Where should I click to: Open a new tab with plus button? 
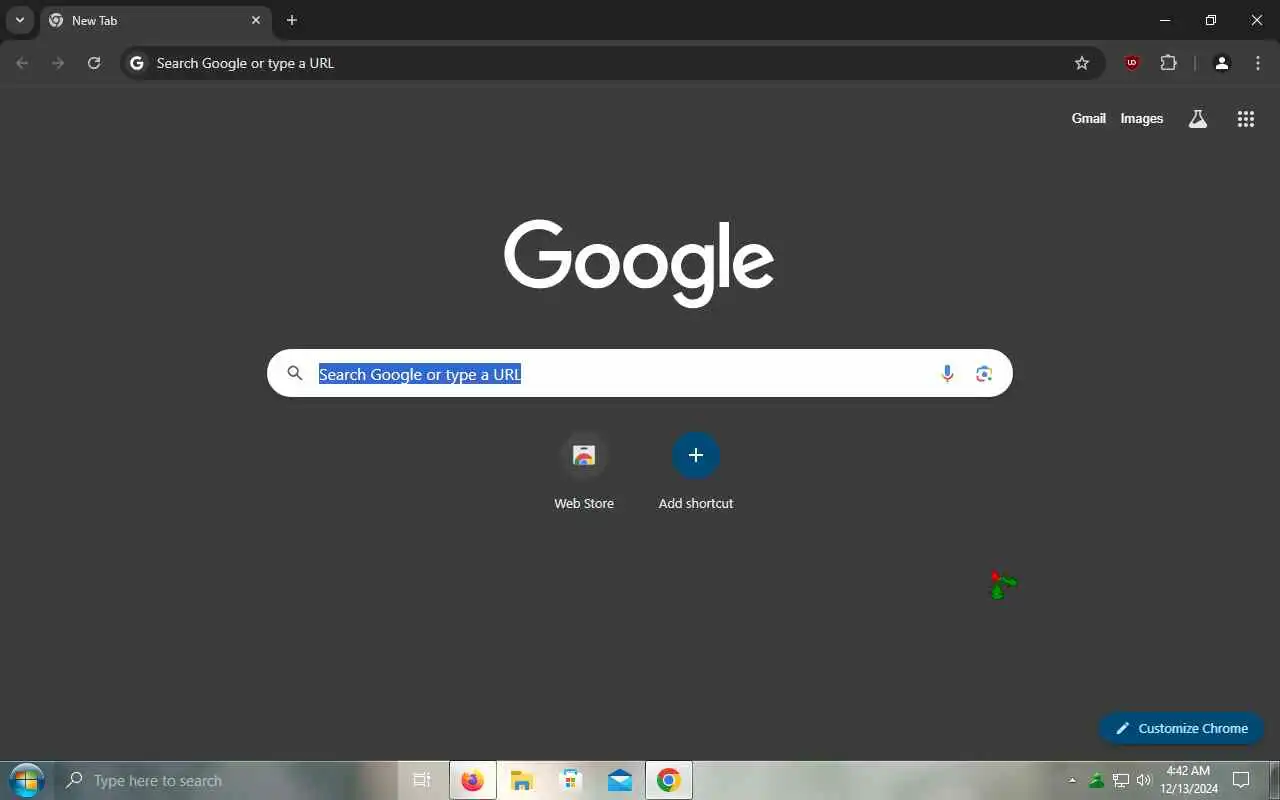pyautogui.click(x=292, y=20)
